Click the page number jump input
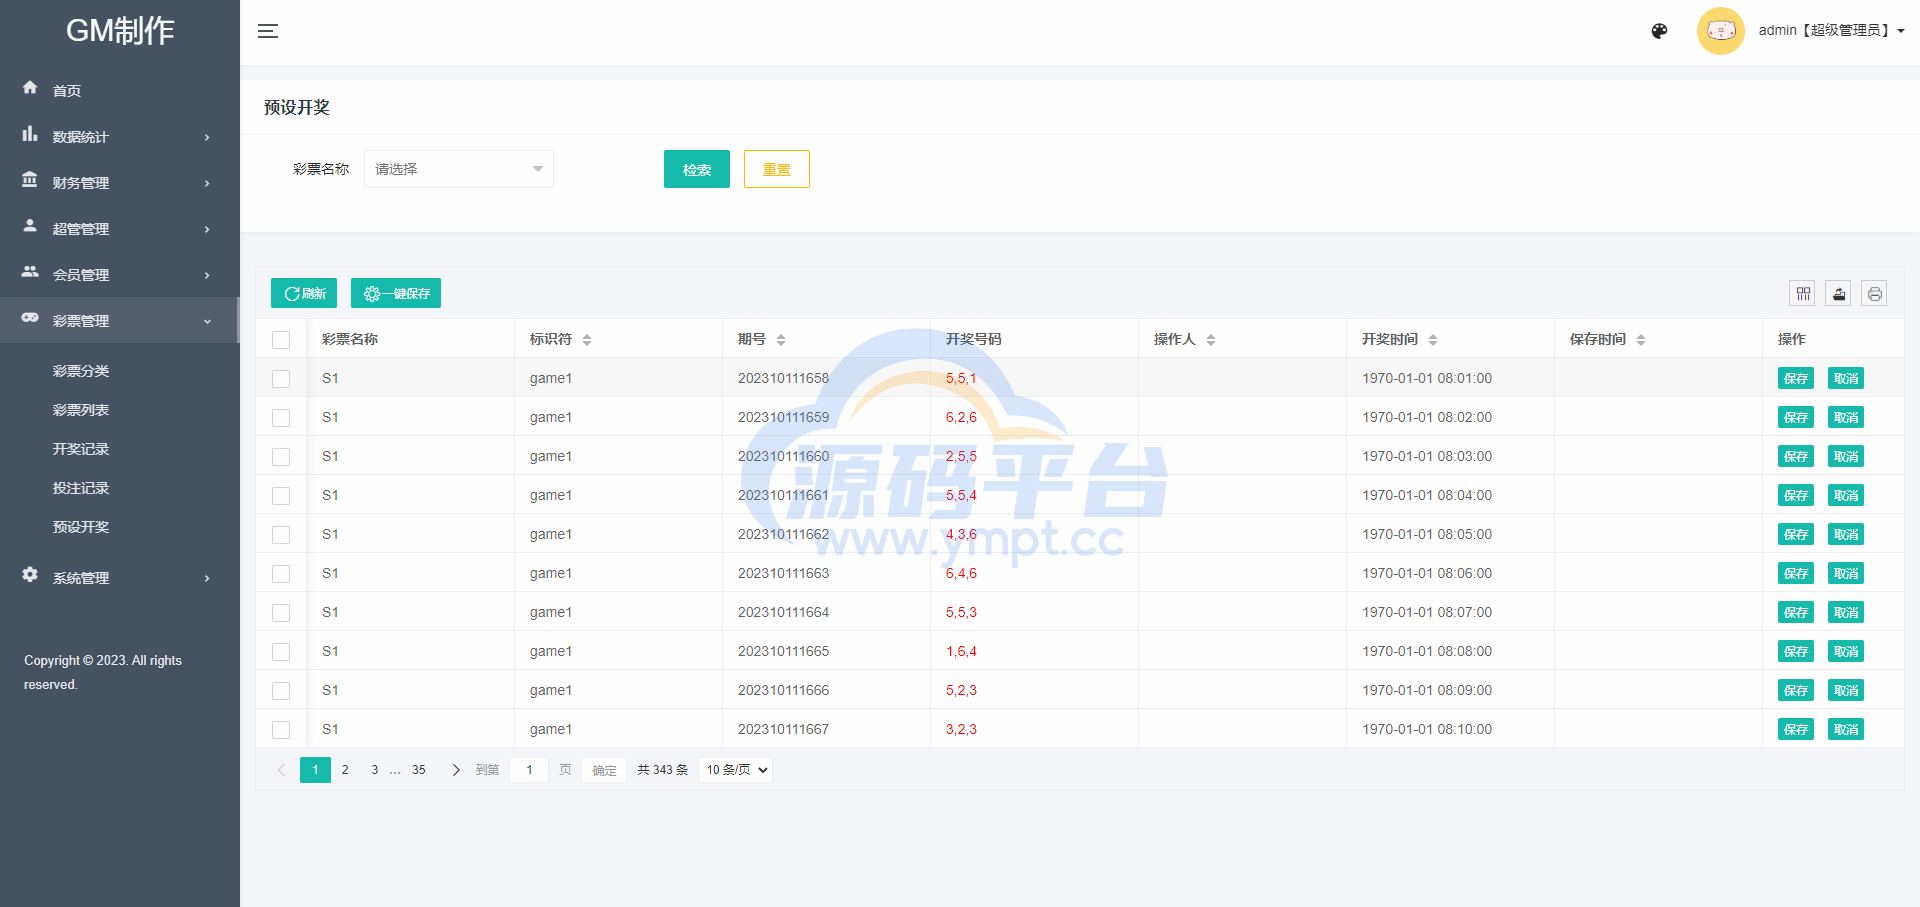This screenshot has width=1920, height=907. pyautogui.click(x=529, y=770)
